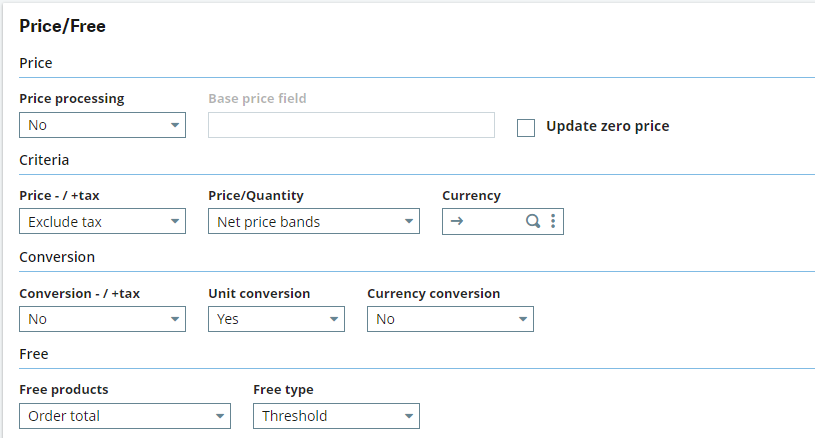
Task: Select the Price section header
Action: (x=36, y=63)
